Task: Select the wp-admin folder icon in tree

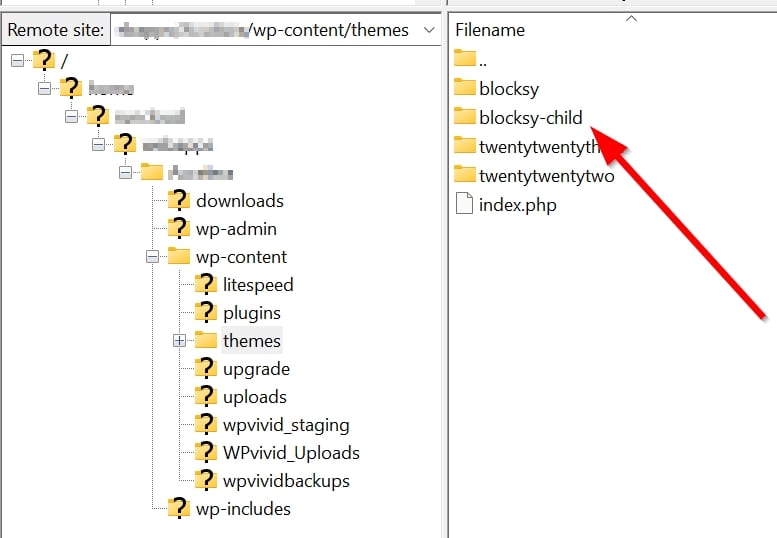Action: pyautogui.click(x=179, y=229)
